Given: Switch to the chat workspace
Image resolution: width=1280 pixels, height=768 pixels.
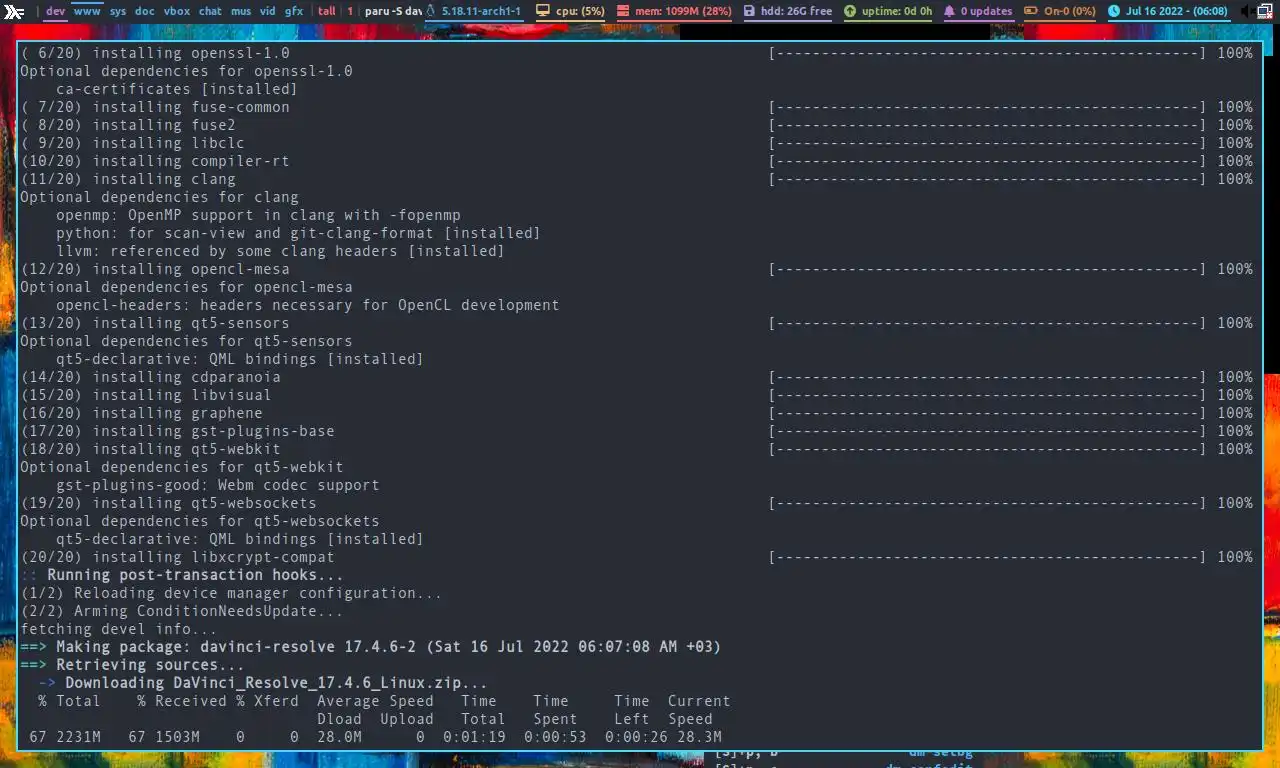Looking at the screenshot, I should [210, 12].
